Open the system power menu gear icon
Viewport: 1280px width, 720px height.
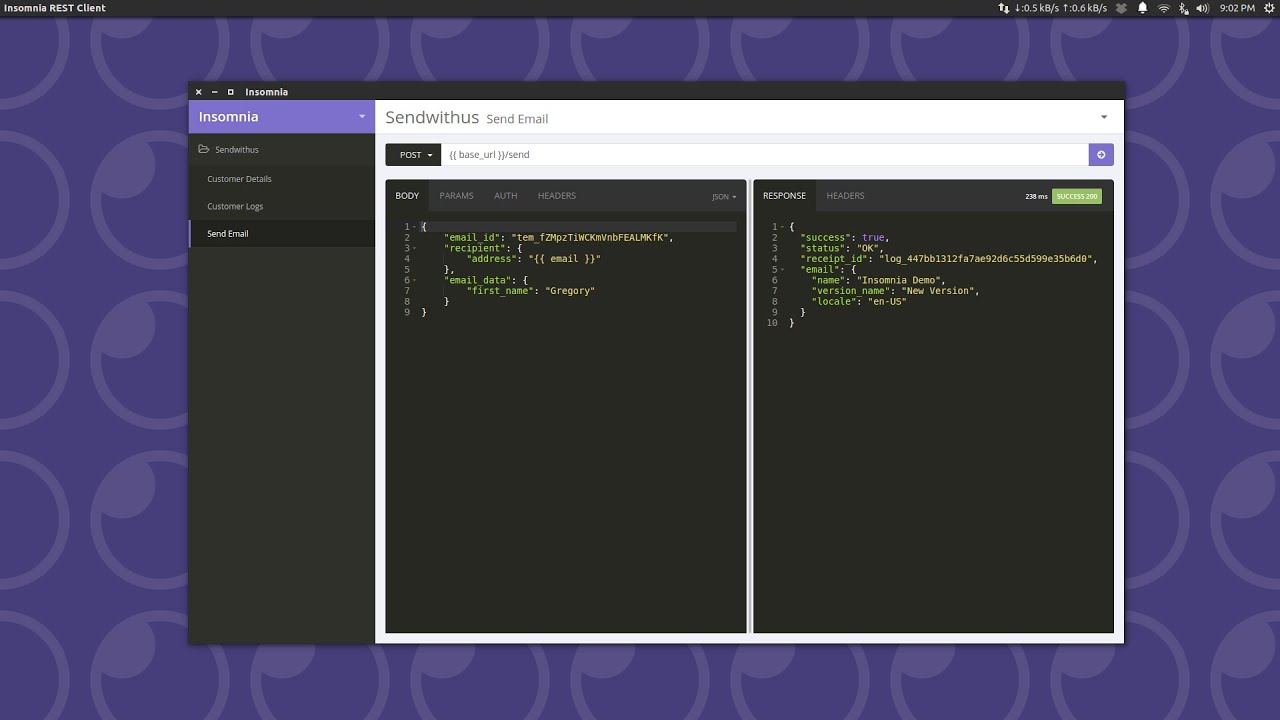(x=1268, y=8)
